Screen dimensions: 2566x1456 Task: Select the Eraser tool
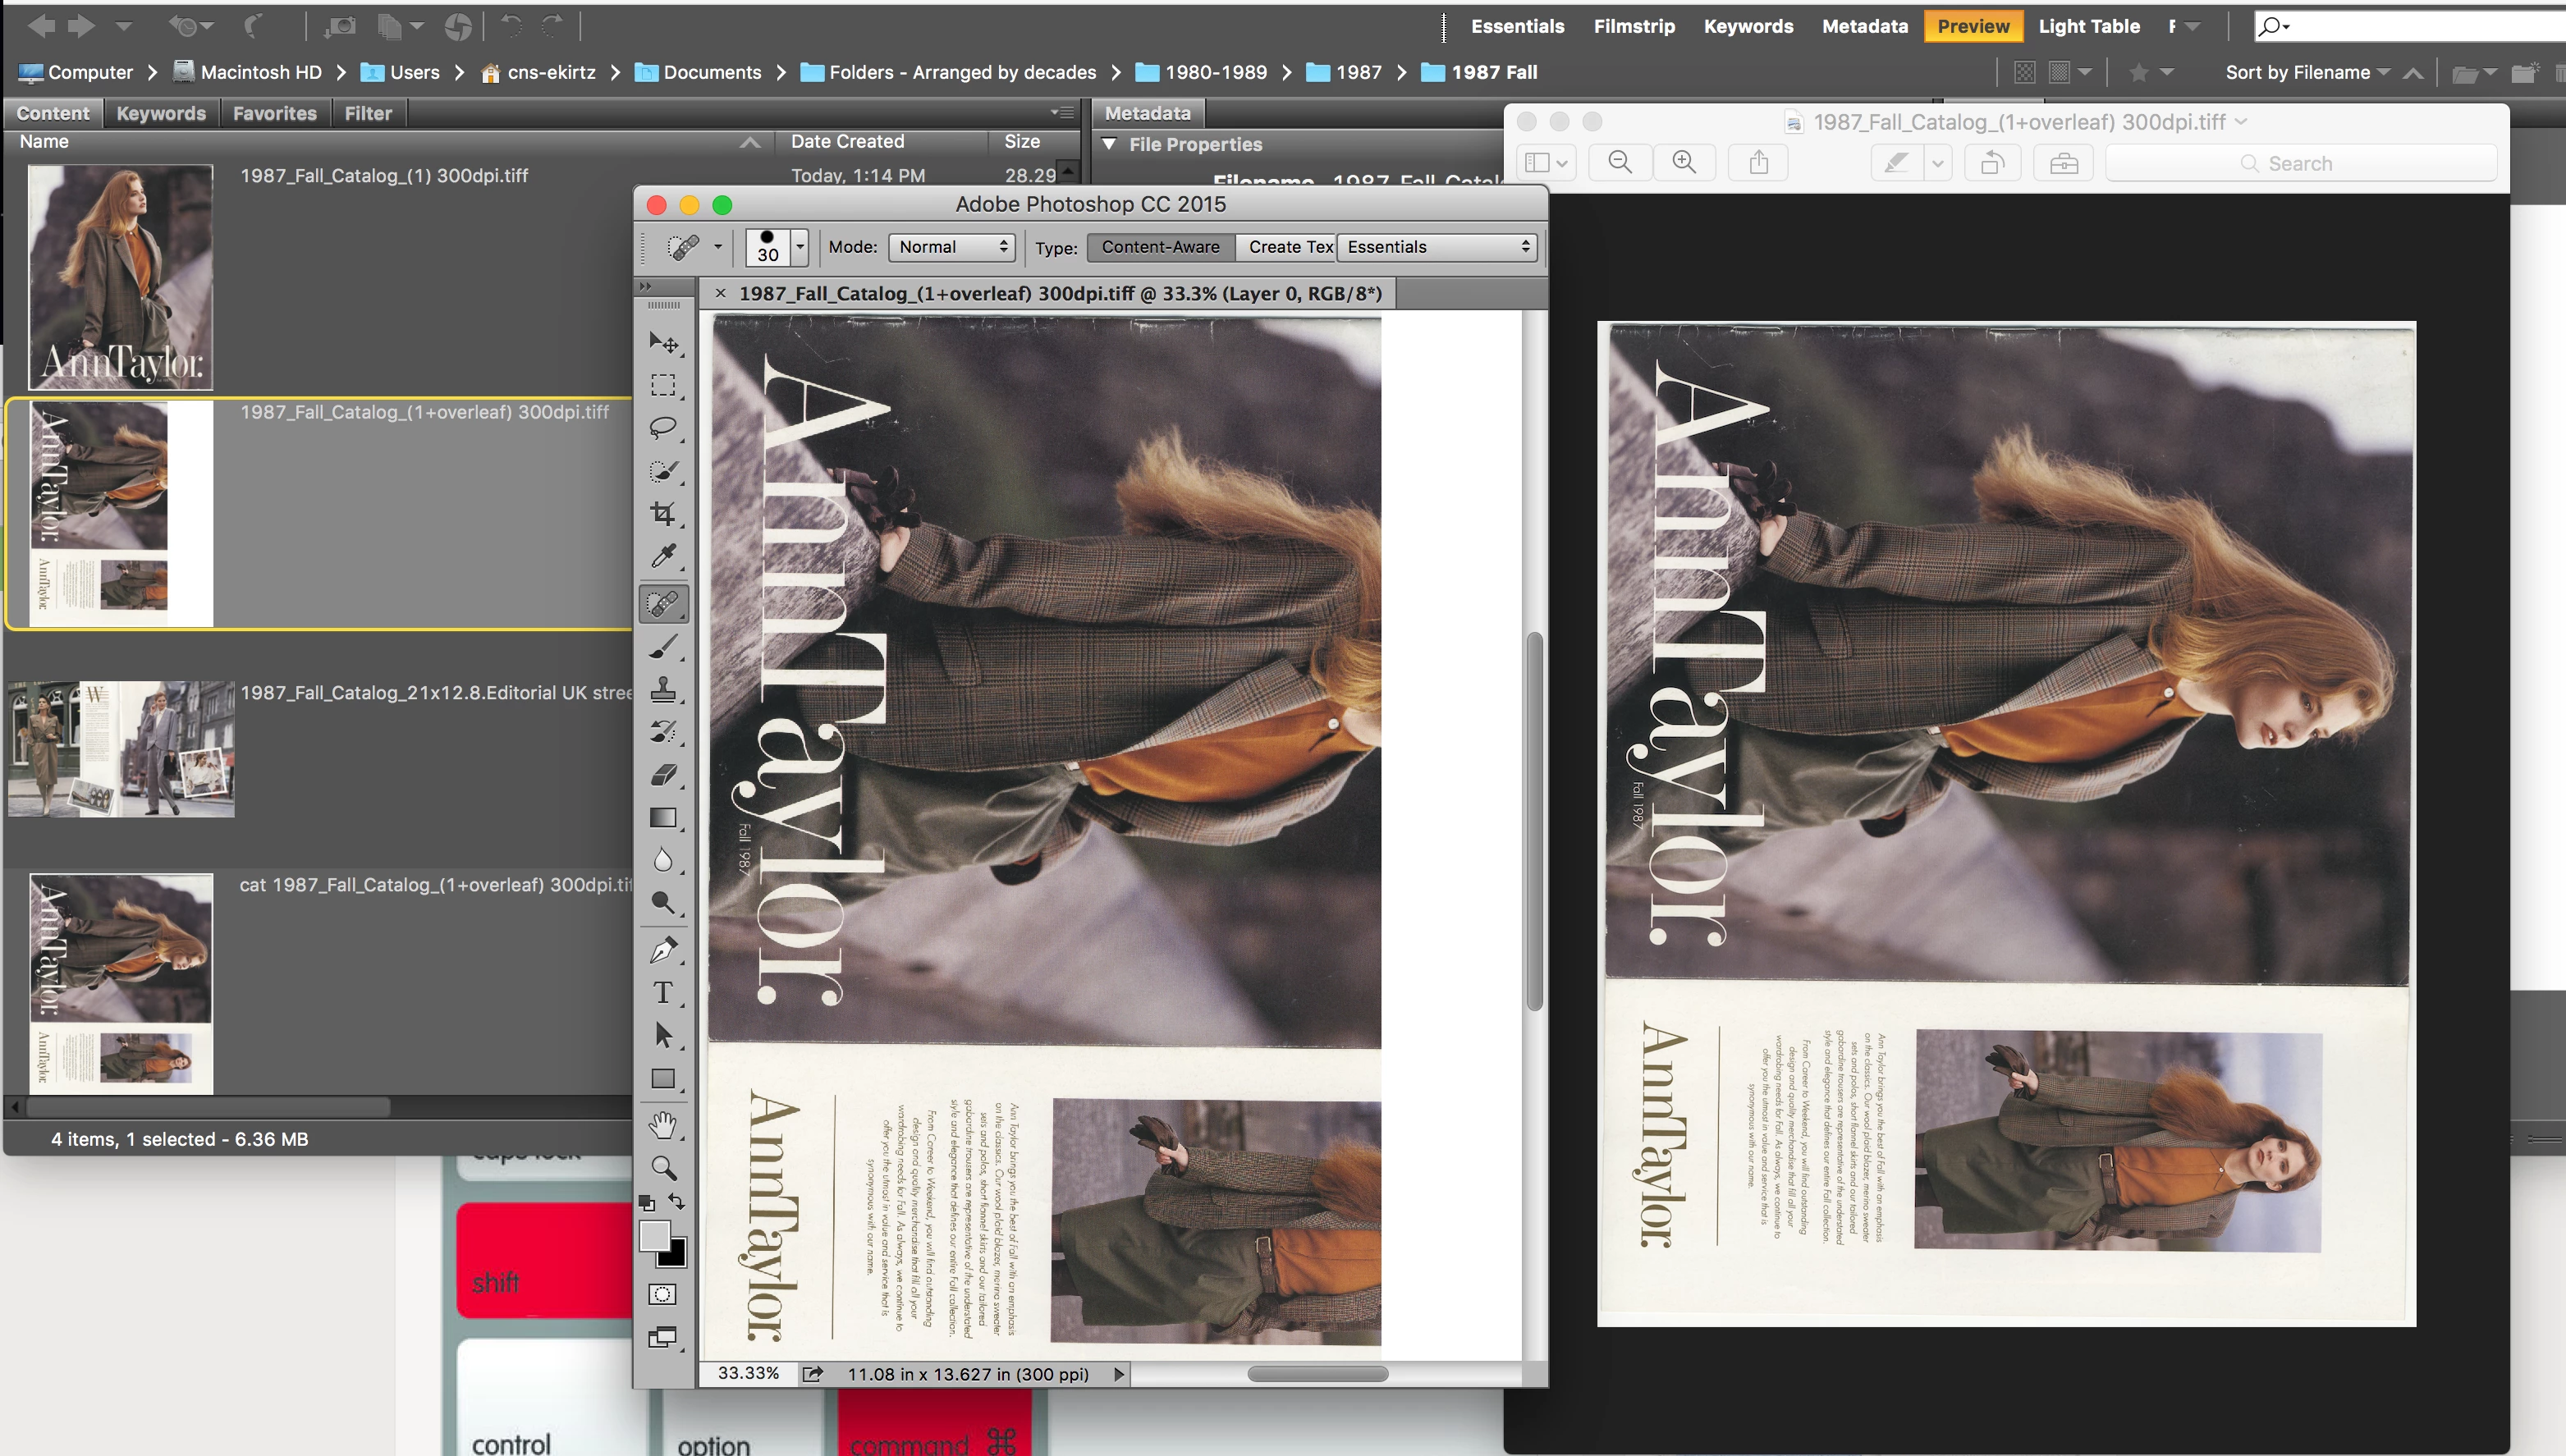[x=663, y=775]
